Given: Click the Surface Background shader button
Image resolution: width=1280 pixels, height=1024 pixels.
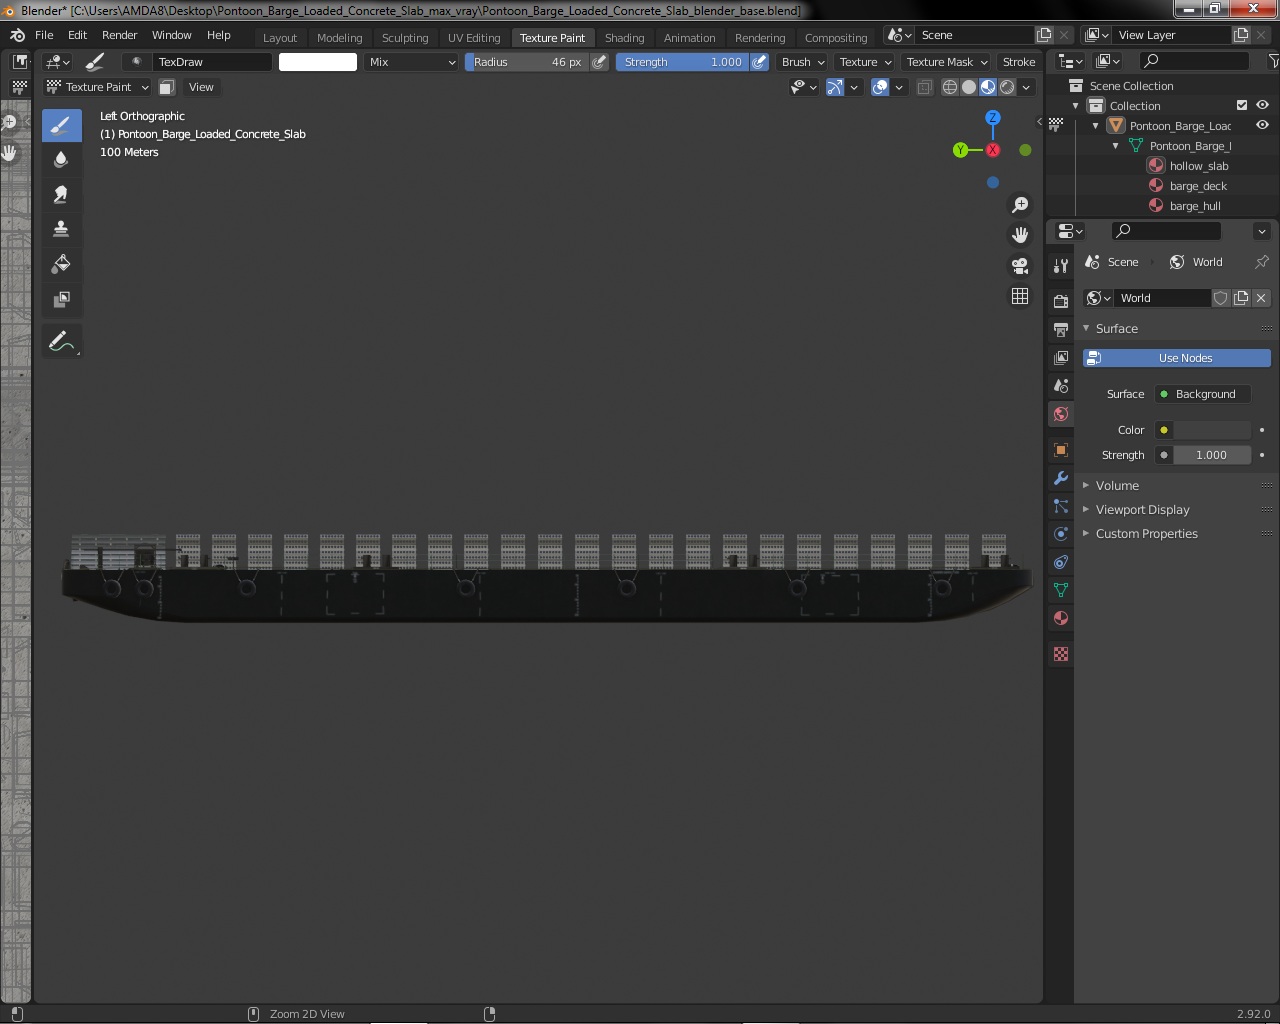Looking at the screenshot, I should point(1202,394).
